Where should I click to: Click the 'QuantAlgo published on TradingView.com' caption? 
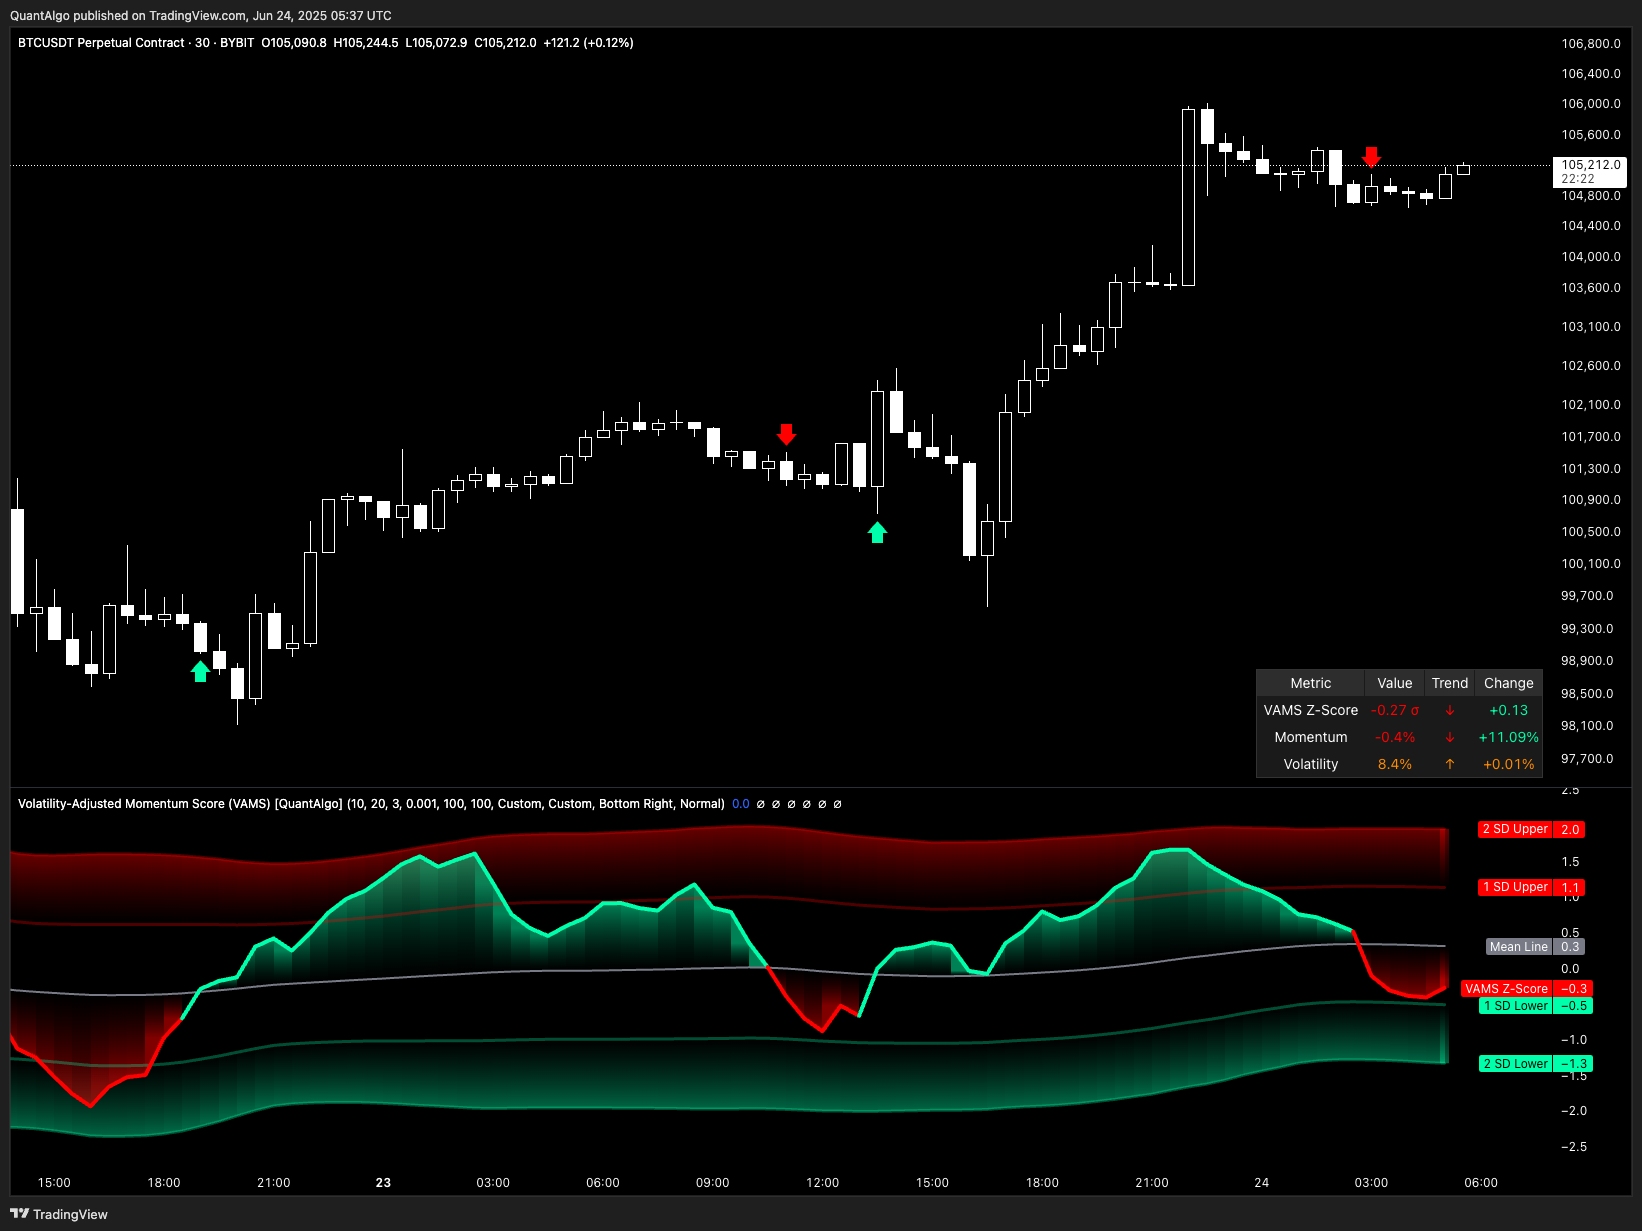coord(128,16)
